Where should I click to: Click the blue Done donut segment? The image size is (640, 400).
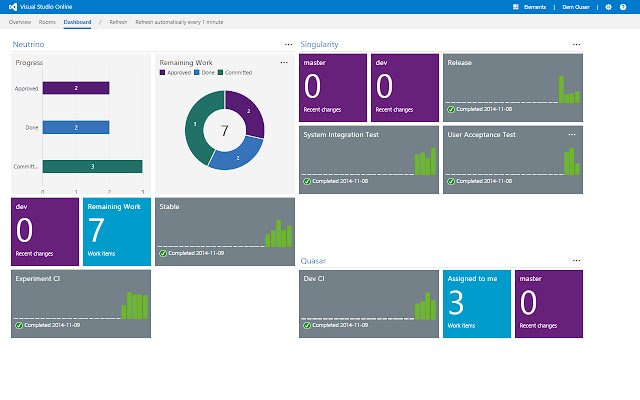coord(238,157)
